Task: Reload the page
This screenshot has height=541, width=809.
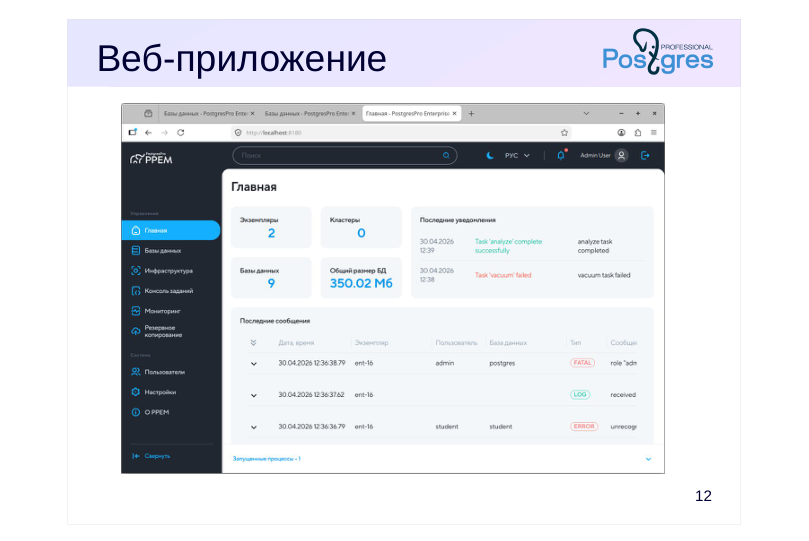Action: pos(181,133)
